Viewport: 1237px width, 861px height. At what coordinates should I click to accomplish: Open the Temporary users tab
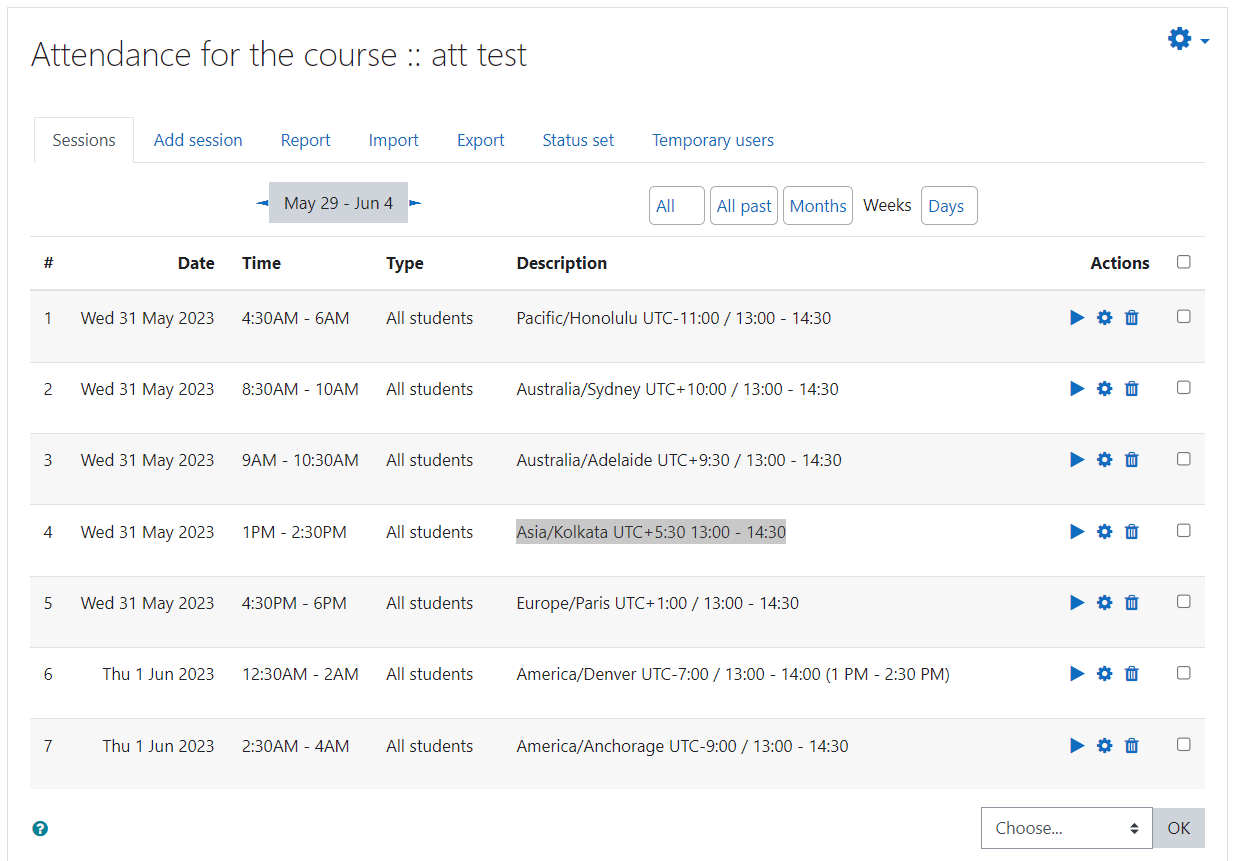click(712, 139)
